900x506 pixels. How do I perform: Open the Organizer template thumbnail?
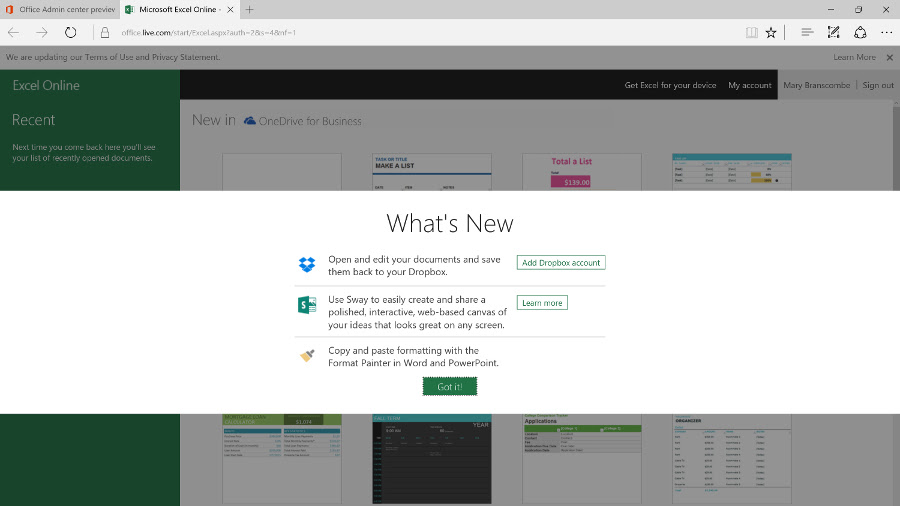pyautogui.click(x=732, y=459)
